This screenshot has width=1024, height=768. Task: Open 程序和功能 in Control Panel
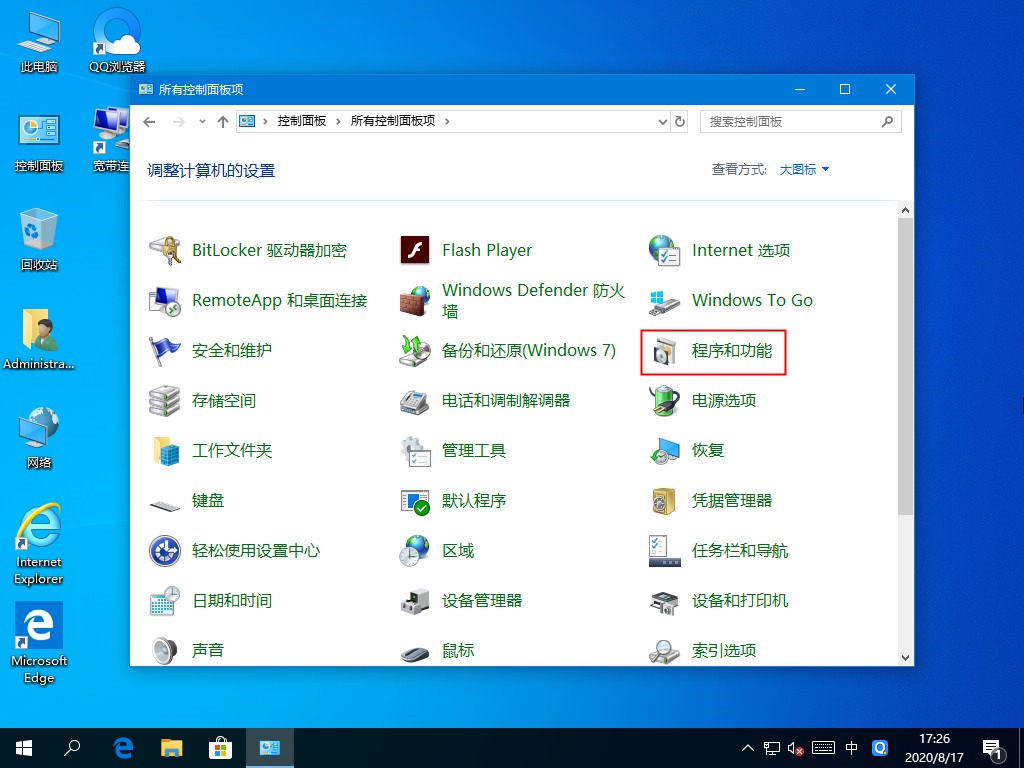click(x=713, y=351)
